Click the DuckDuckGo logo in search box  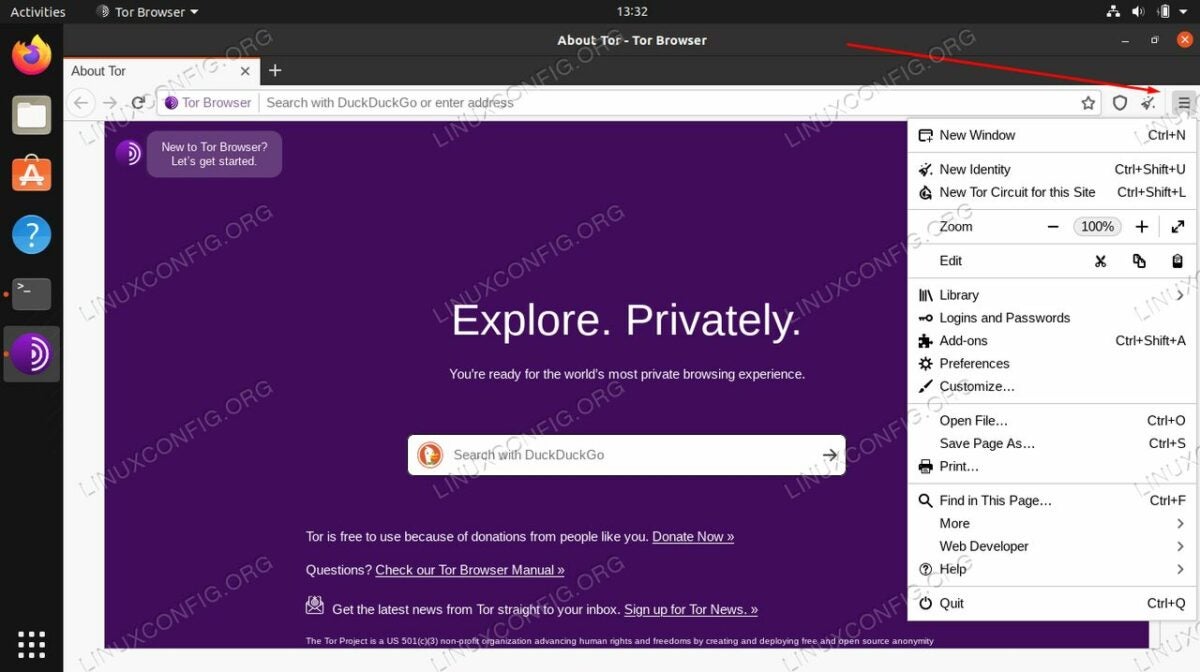click(x=430, y=455)
